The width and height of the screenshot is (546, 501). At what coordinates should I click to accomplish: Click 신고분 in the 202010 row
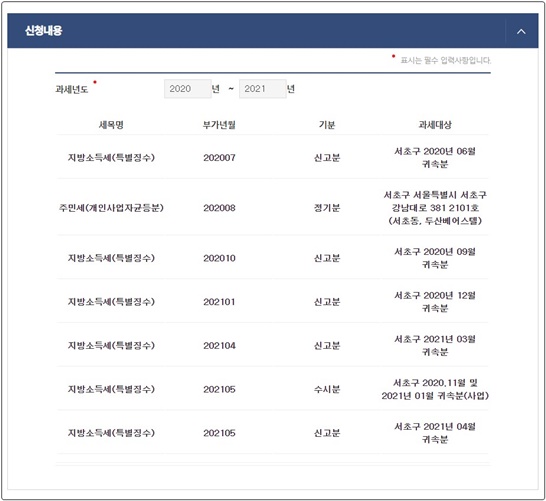(327, 258)
